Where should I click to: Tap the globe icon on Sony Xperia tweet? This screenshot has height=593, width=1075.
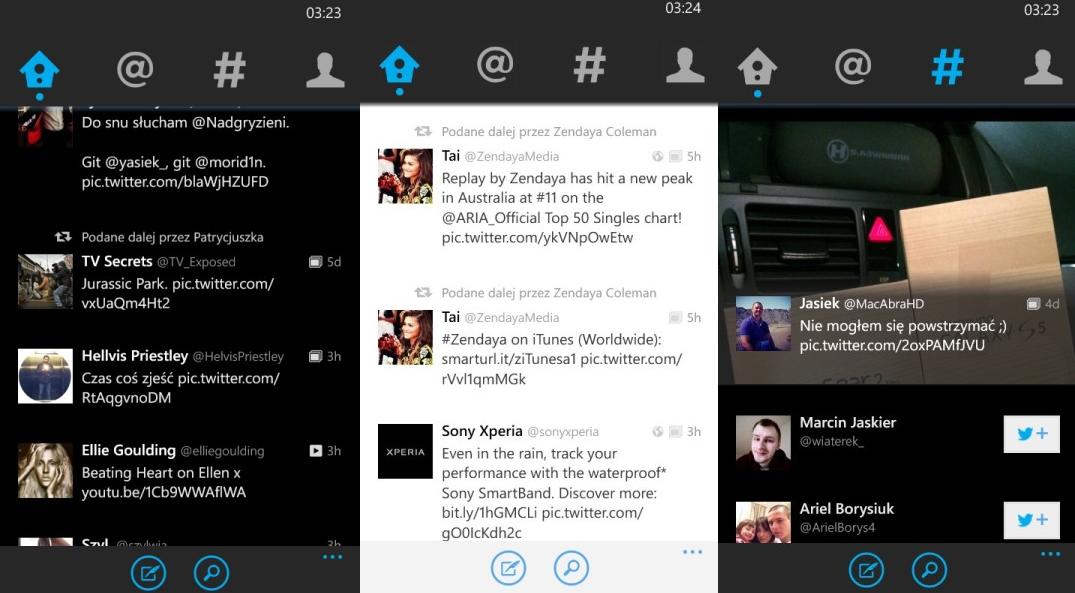657,432
